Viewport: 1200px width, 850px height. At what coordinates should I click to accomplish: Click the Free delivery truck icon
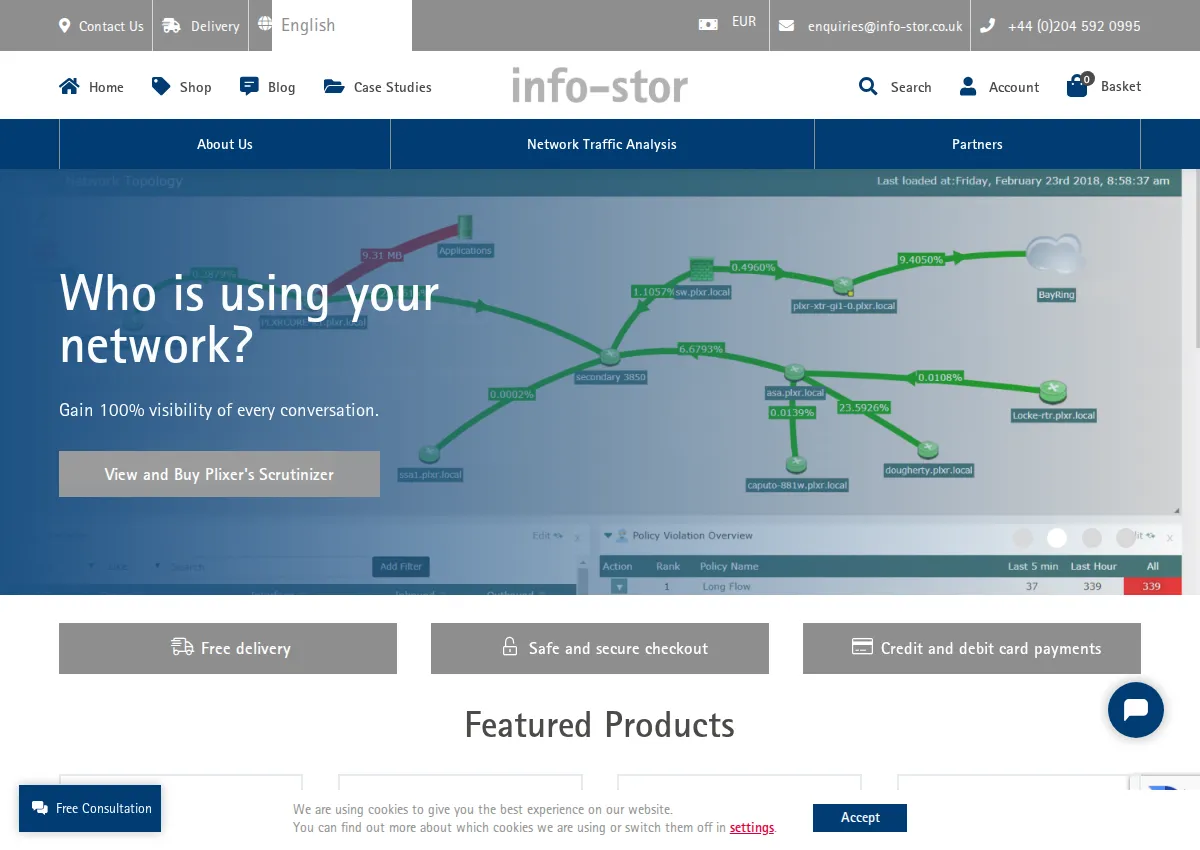click(182, 647)
